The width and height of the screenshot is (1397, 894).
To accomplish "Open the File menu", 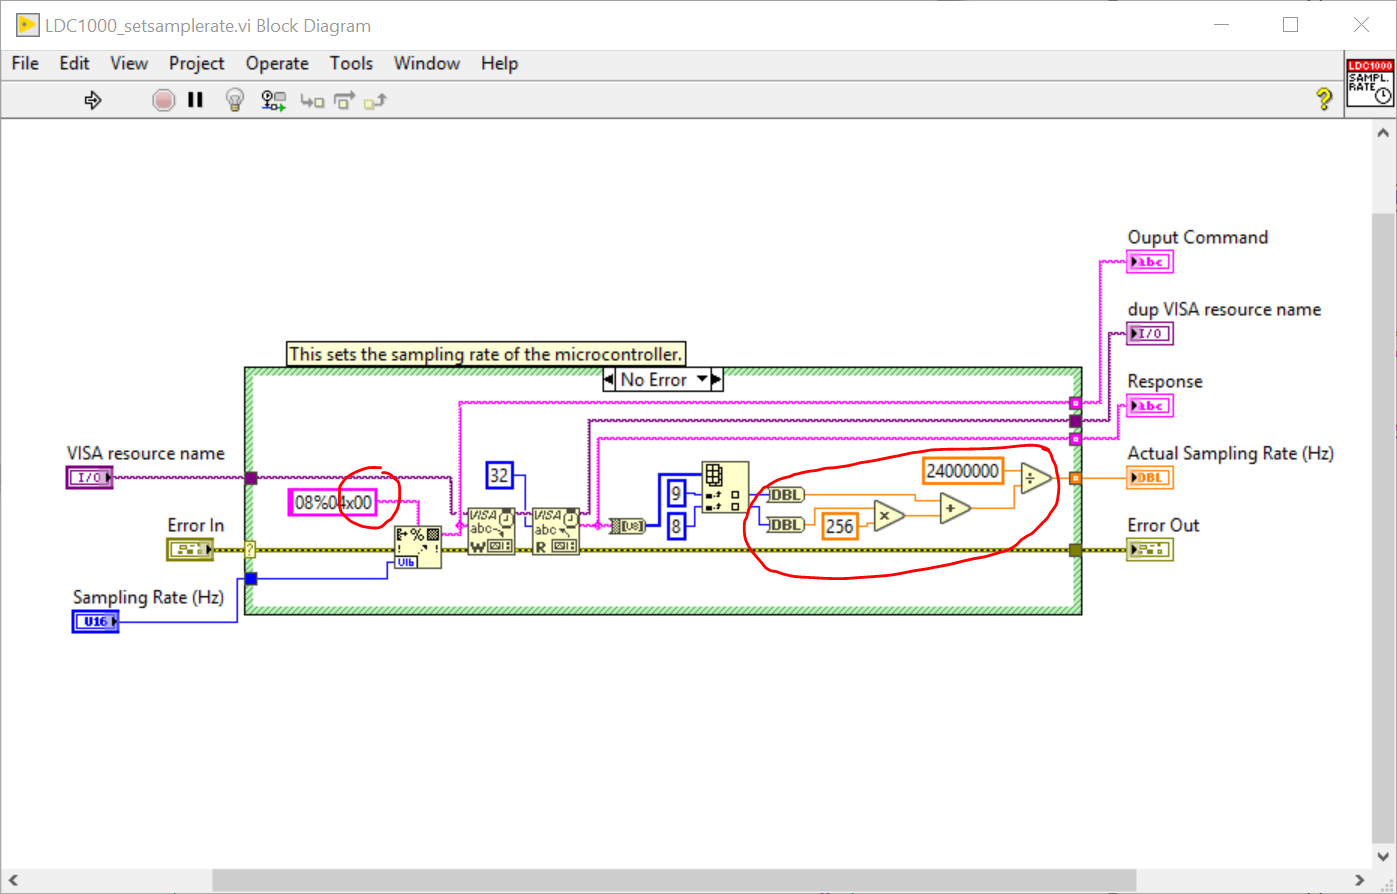I will [25, 63].
